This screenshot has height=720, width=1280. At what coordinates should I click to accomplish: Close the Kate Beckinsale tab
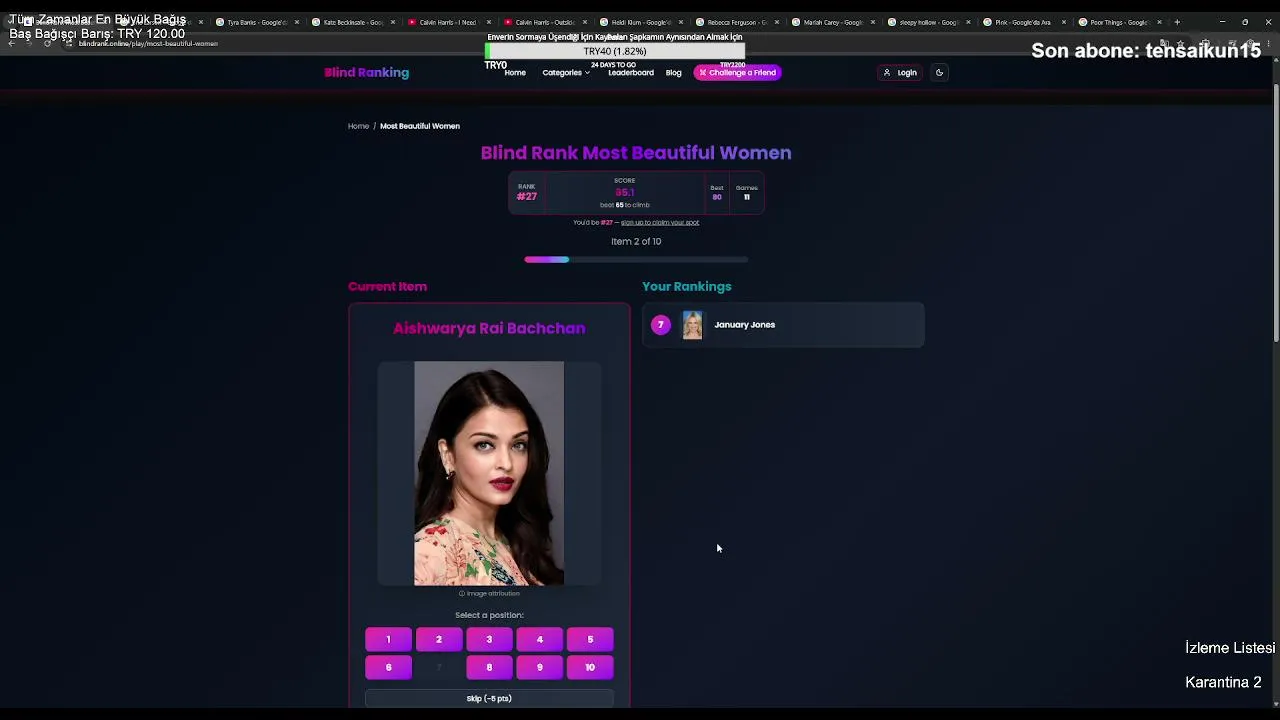393,22
